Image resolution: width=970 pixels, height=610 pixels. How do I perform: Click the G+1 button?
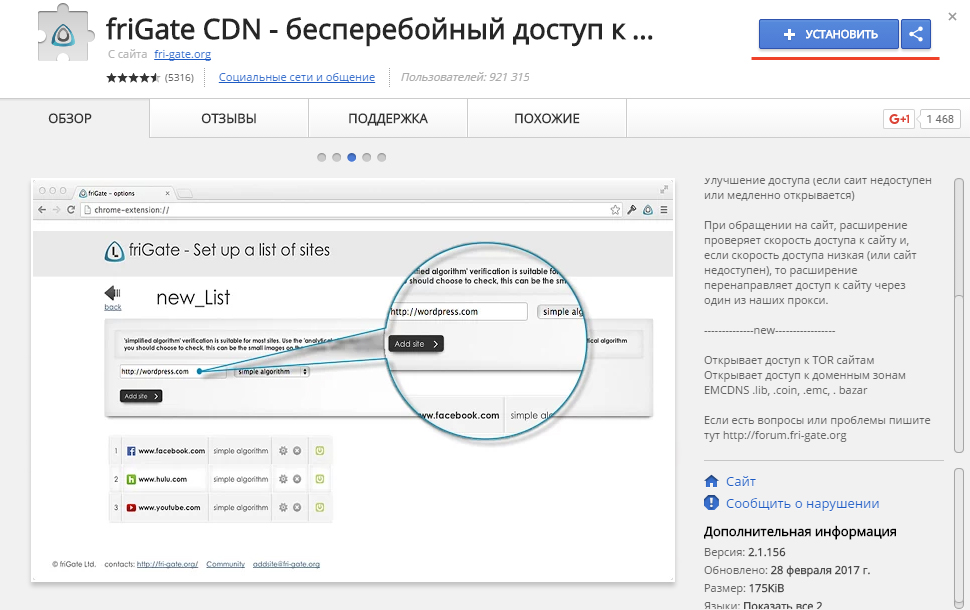click(899, 119)
